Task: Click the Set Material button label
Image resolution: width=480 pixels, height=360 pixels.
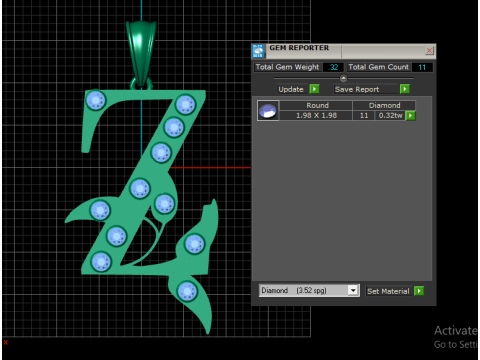Action: pyautogui.click(x=388, y=291)
